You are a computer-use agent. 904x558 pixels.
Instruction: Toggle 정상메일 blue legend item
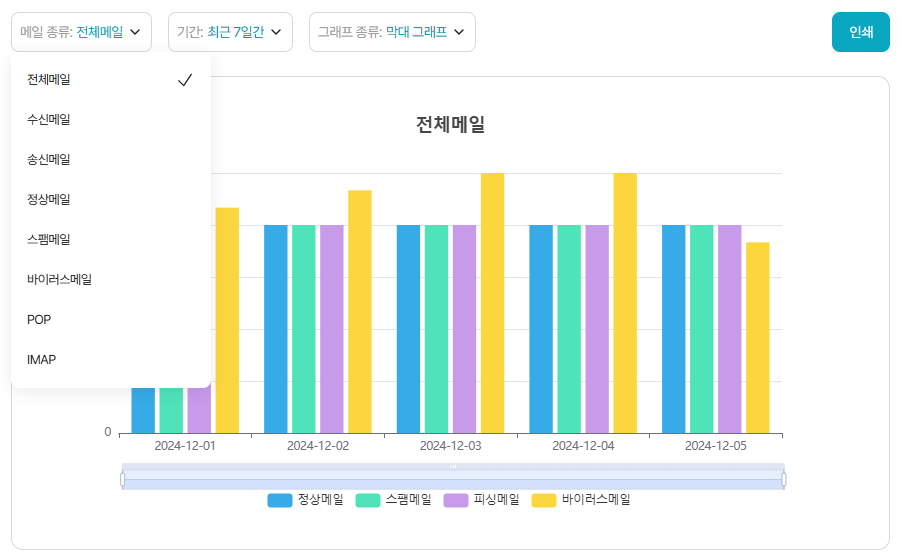(x=305, y=500)
